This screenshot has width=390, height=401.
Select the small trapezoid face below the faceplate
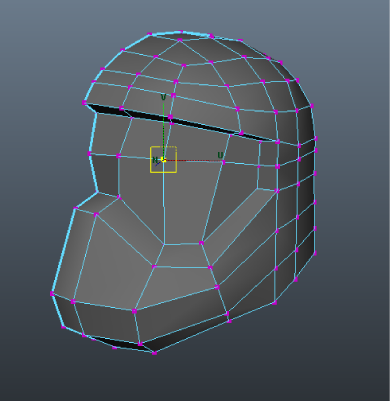182,256
